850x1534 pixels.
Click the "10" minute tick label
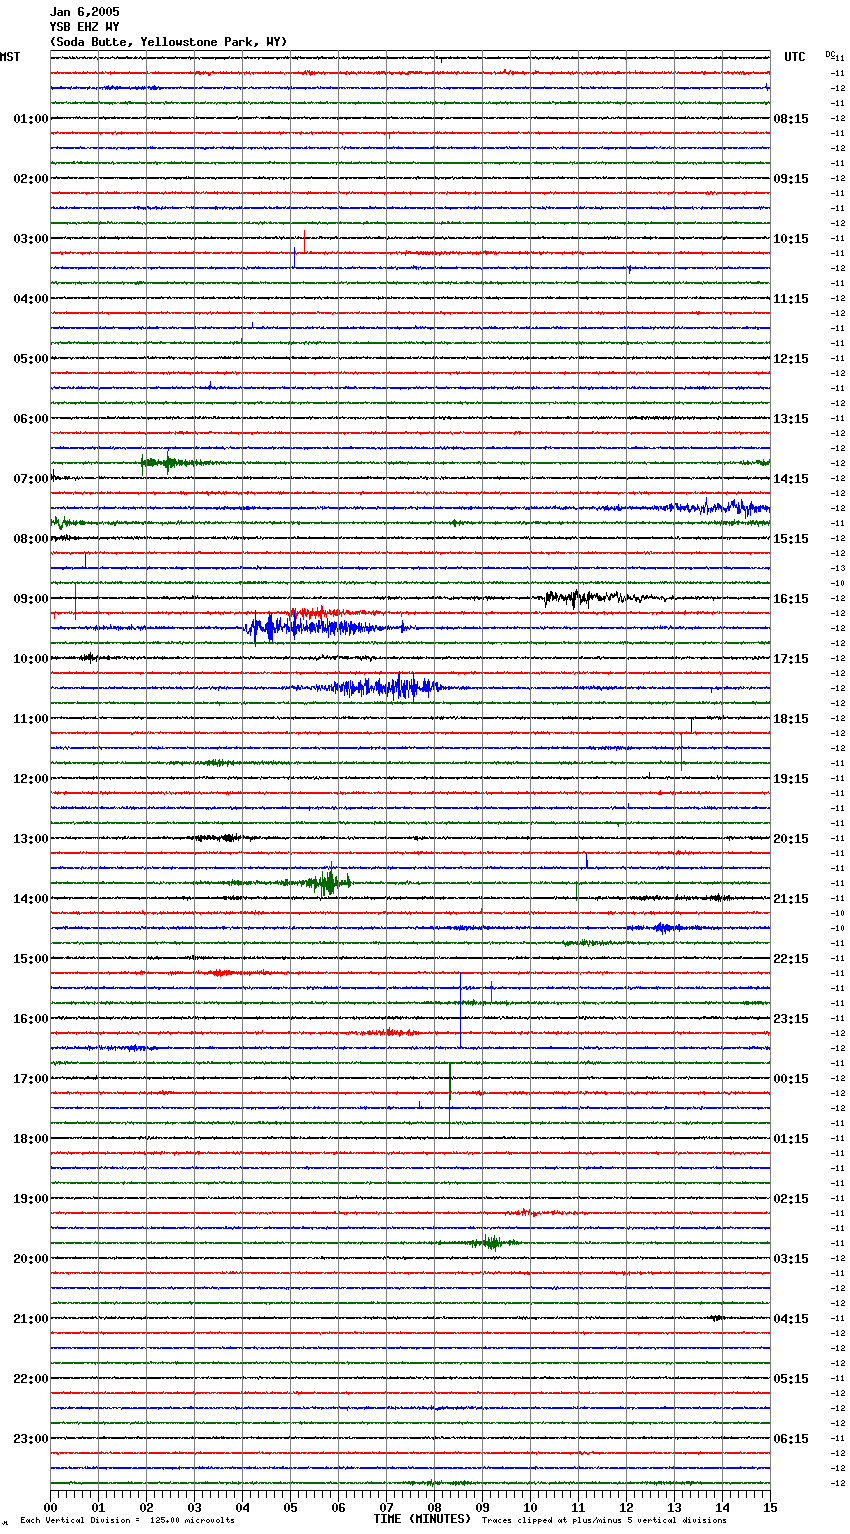[x=530, y=1507]
